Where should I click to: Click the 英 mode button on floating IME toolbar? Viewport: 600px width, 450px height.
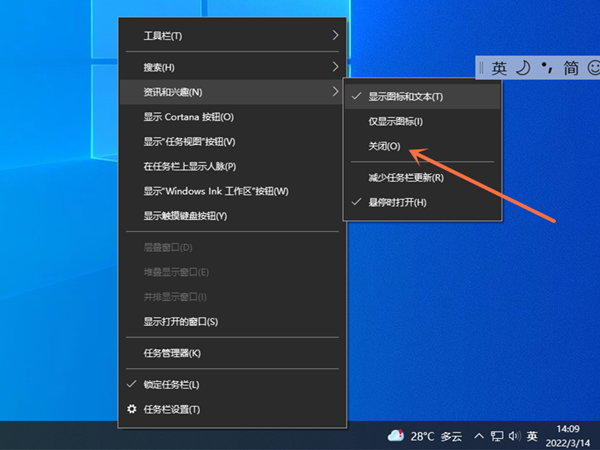[498, 68]
